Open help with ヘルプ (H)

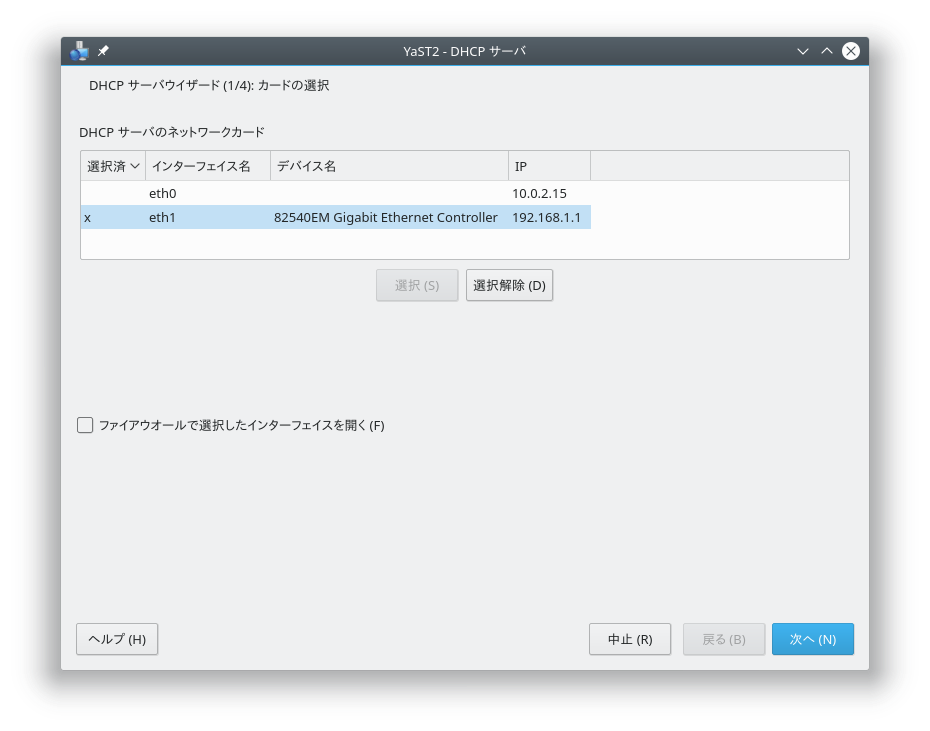pyautogui.click(x=117, y=639)
